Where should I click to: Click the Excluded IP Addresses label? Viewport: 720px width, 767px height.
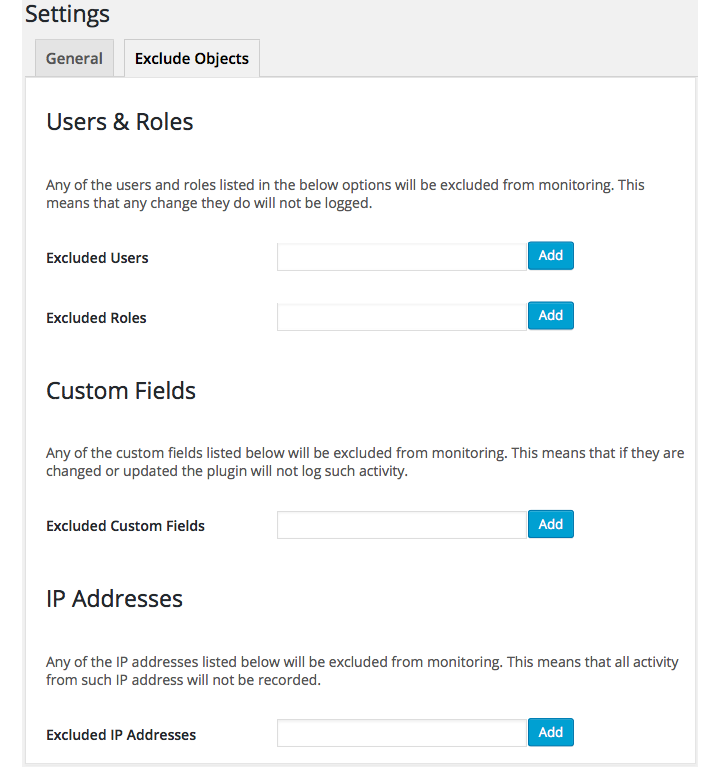[x=121, y=735]
